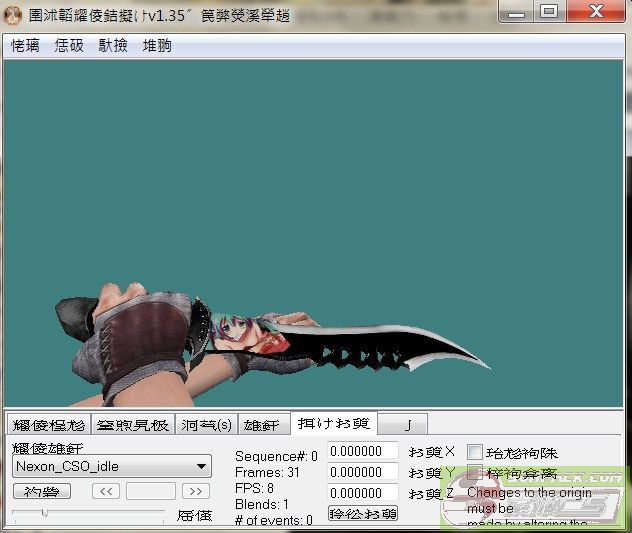Click the button directly below the sequence dropdown
632x533 pixels.
coord(41,491)
